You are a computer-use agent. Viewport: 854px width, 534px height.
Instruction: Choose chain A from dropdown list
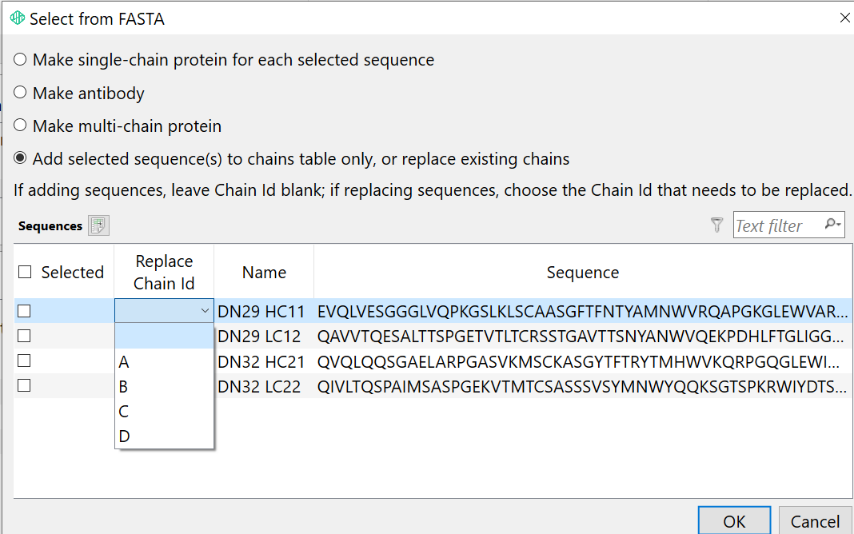163,362
